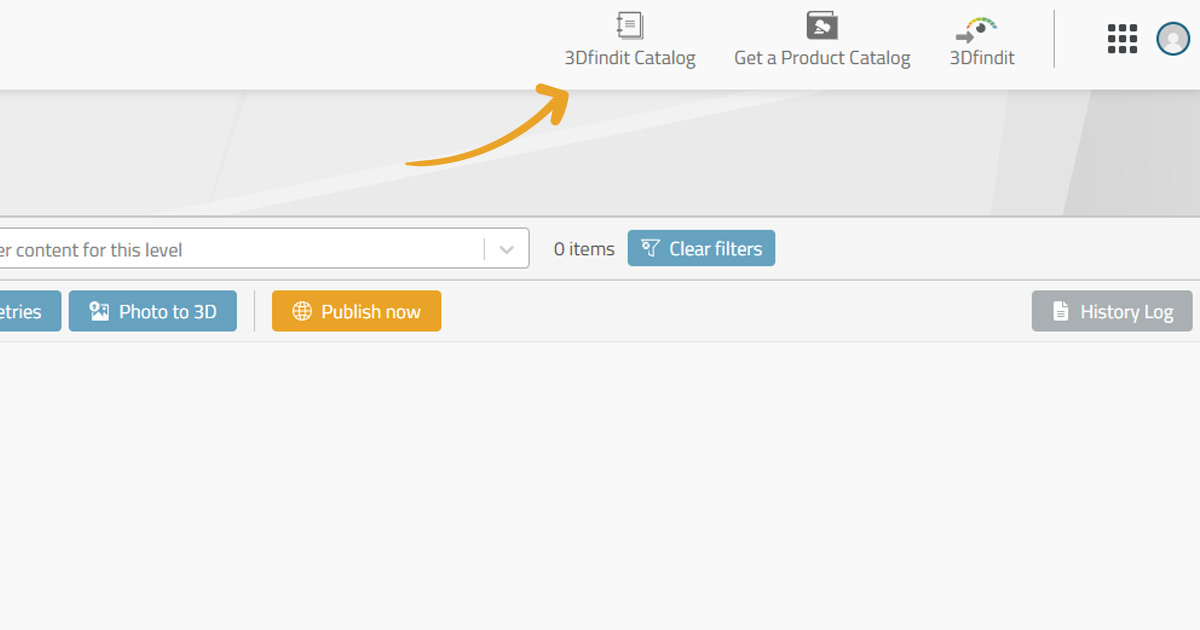Click the user profile avatar icon

pos(1172,40)
